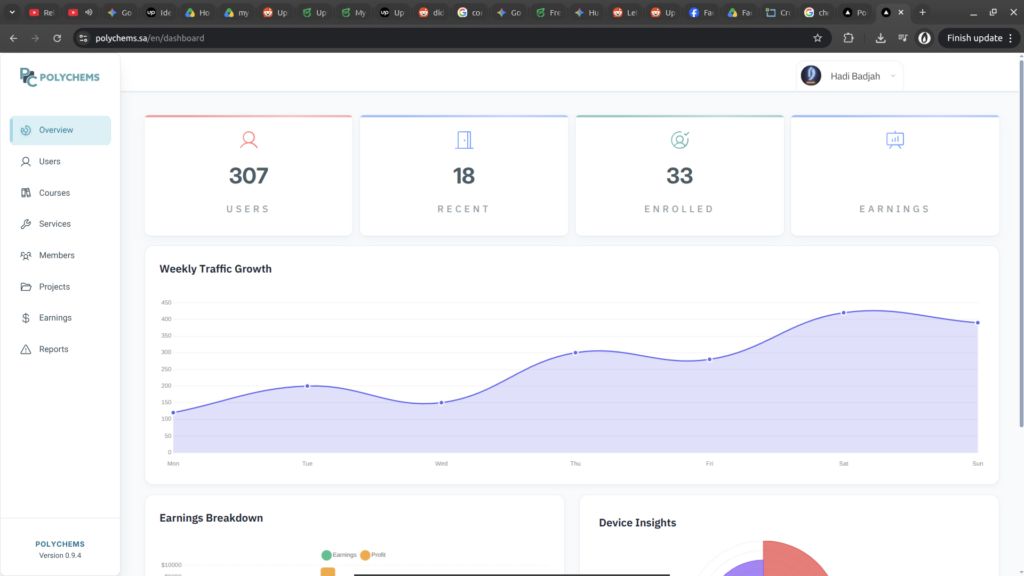Click the Thu data point on traffic chart
This screenshot has width=1024, height=576.
click(575, 353)
